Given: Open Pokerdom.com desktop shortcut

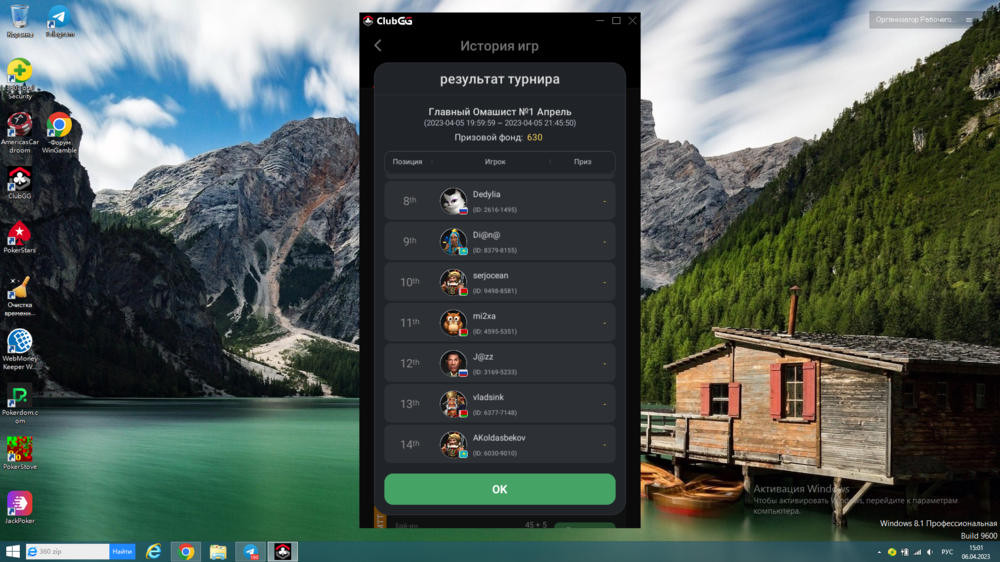Looking at the screenshot, I should (x=19, y=397).
